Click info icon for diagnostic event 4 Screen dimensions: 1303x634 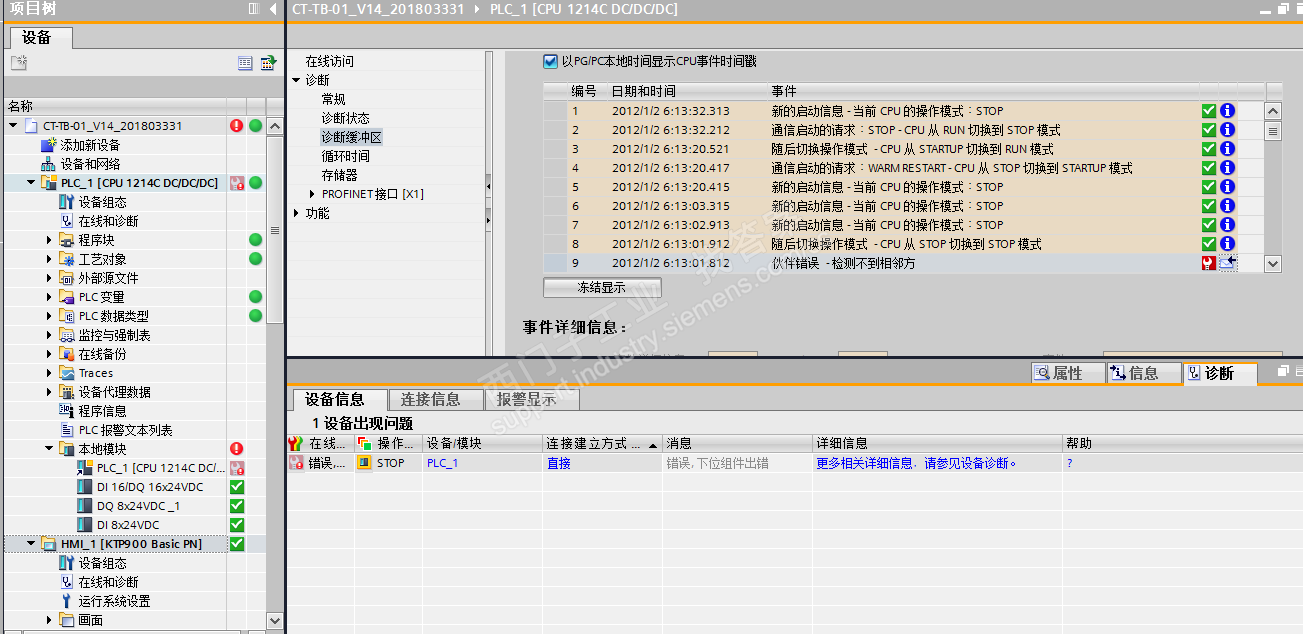pos(1227,168)
